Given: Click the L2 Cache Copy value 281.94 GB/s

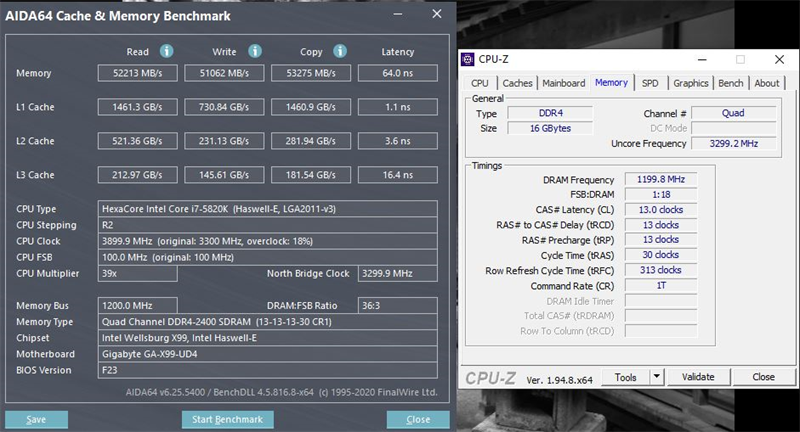Looking at the screenshot, I should [x=311, y=141].
